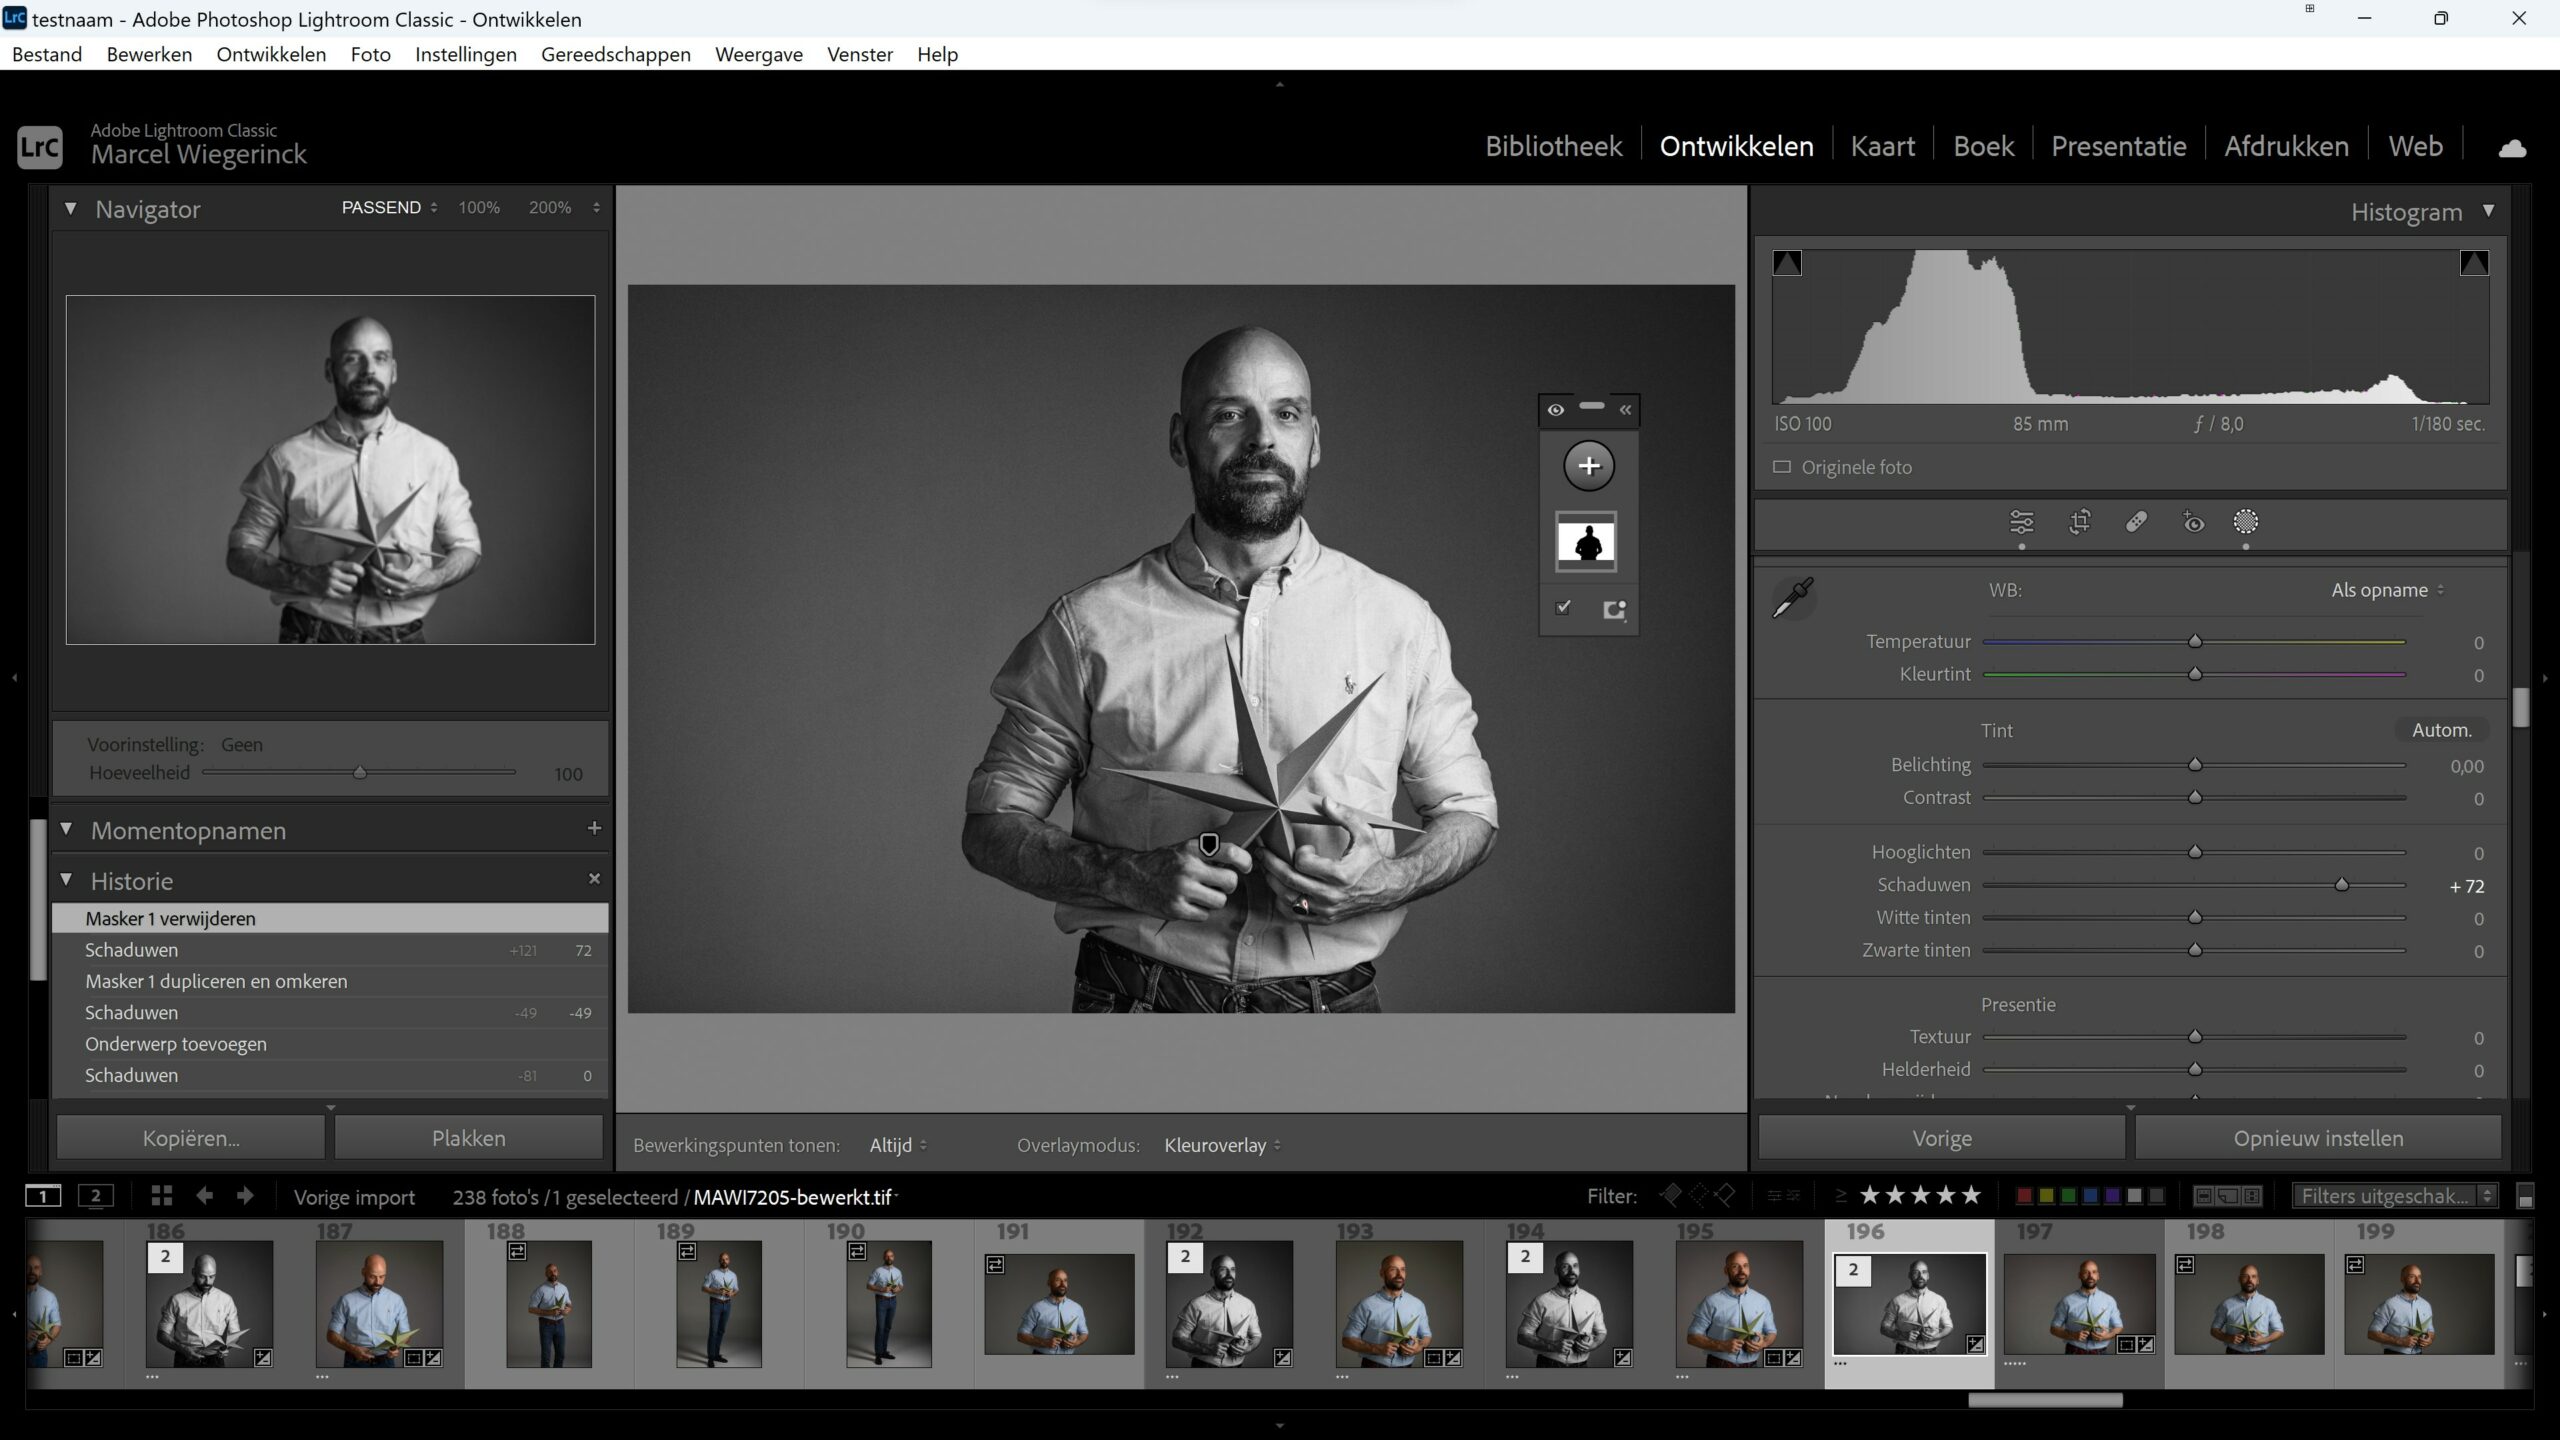Expand the mask panel double-chevron

1625,410
